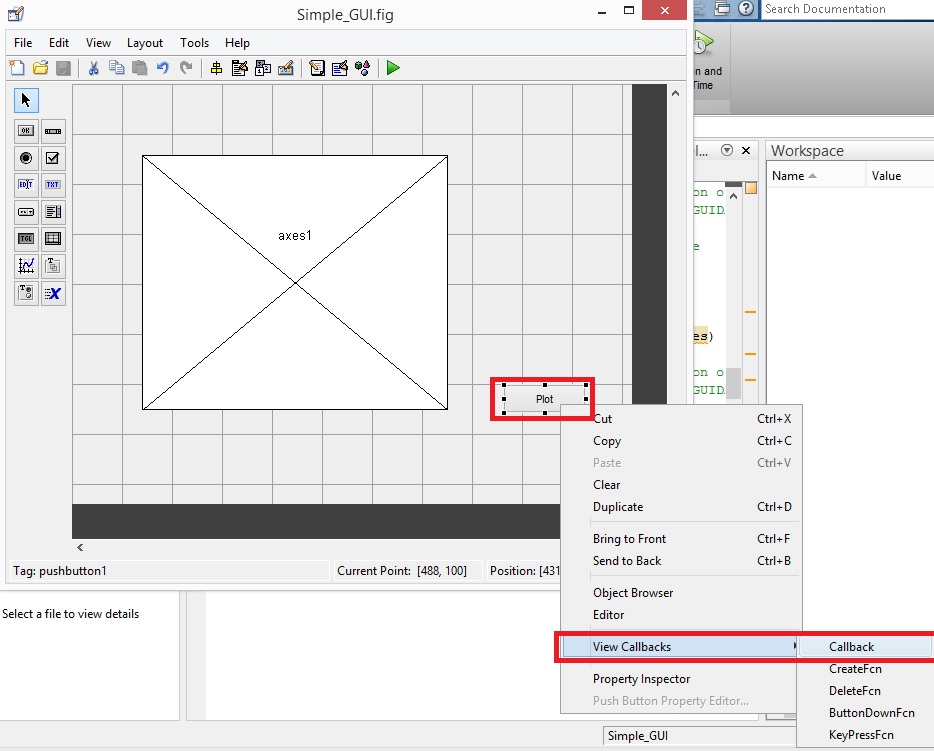Image resolution: width=934 pixels, height=751 pixels.
Task: Click the Search Documentation field
Action: click(x=847, y=9)
